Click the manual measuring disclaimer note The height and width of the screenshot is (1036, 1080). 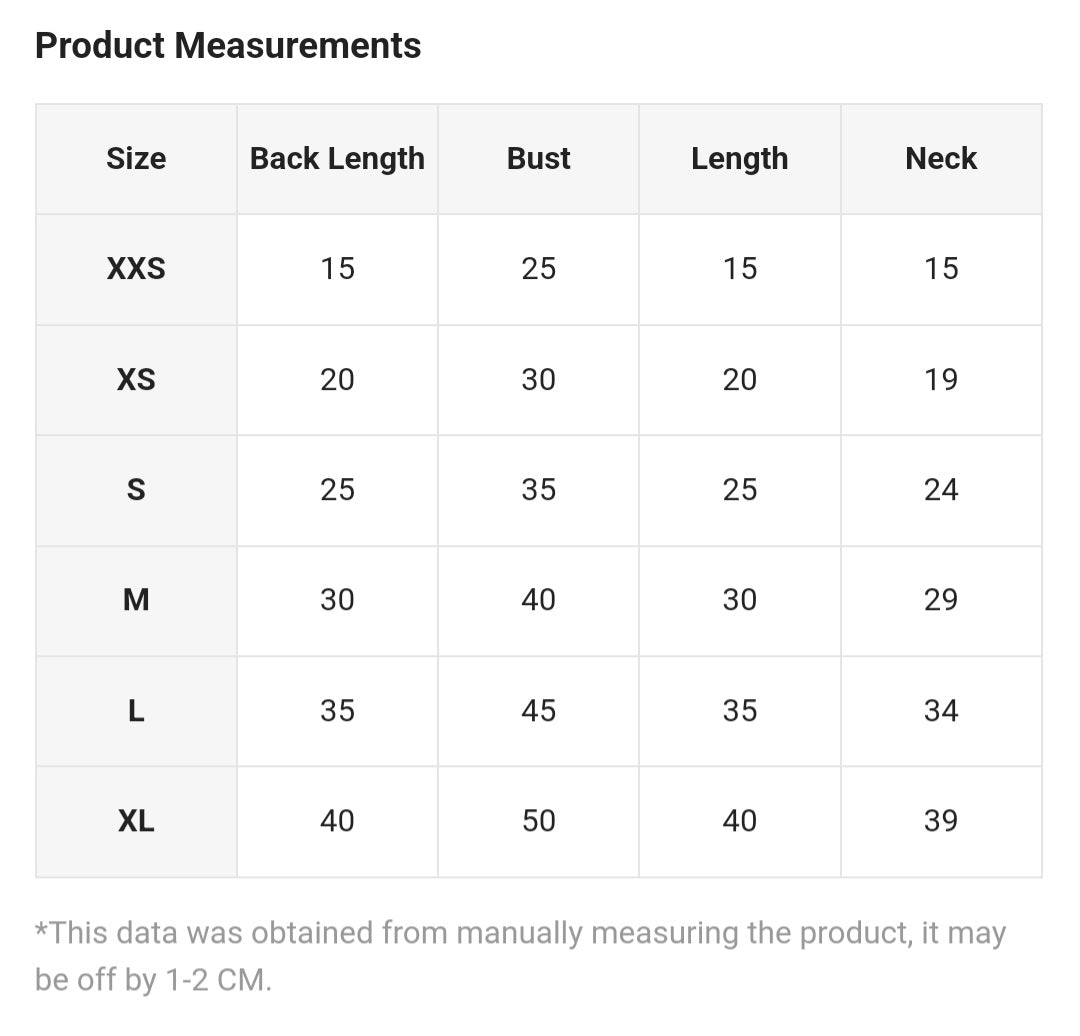click(x=520, y=956)
